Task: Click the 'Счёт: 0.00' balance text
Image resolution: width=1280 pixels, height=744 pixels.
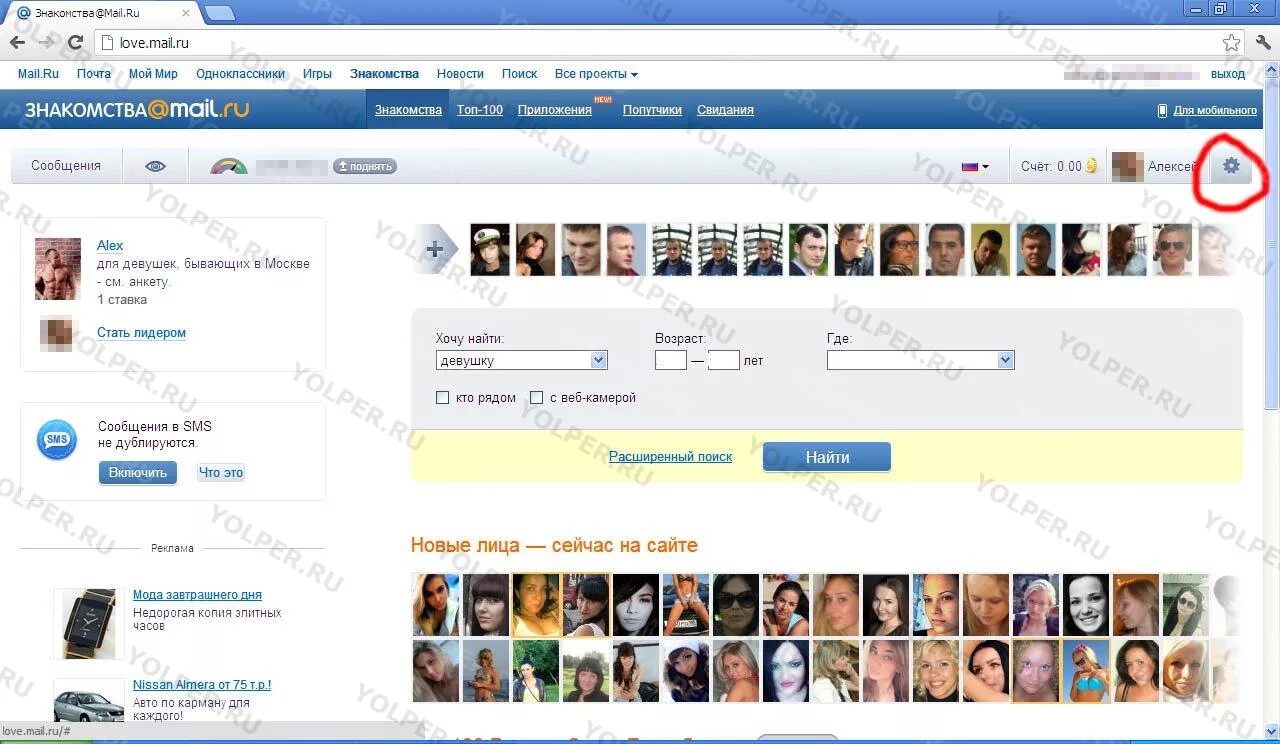Action: 1051,166
